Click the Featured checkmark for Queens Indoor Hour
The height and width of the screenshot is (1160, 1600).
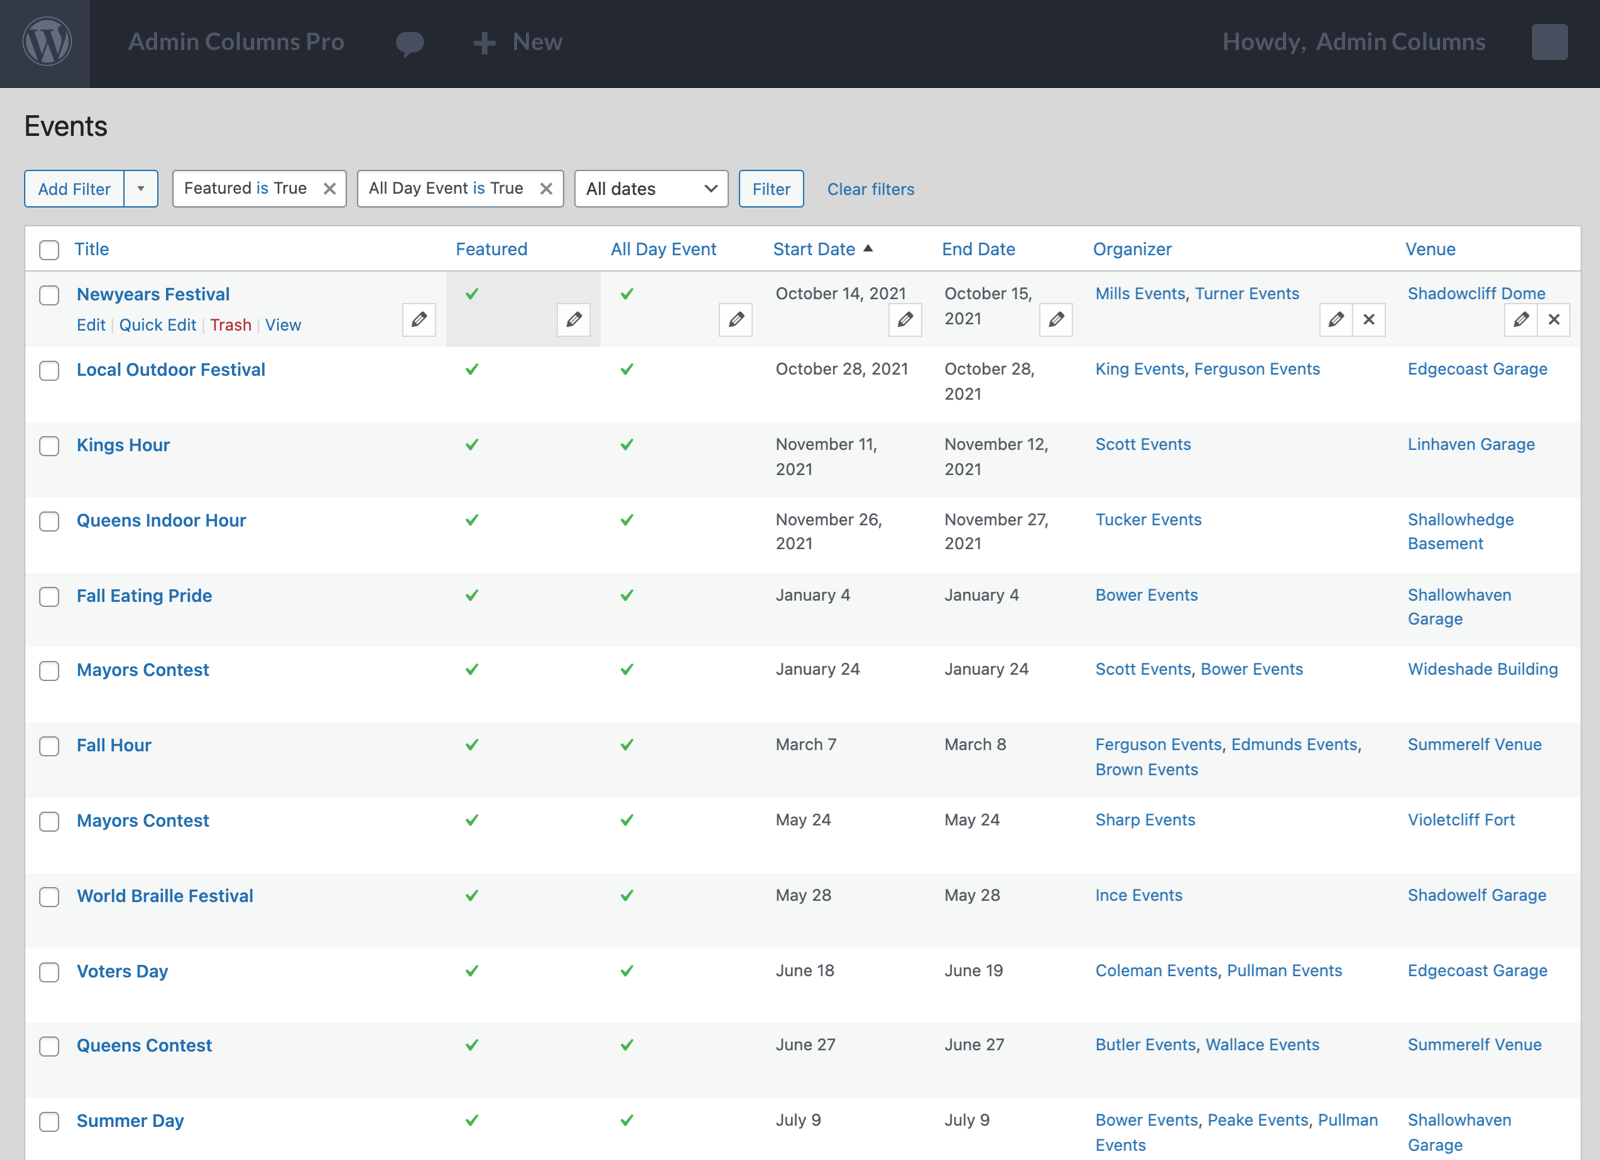(x=472, y=520)
